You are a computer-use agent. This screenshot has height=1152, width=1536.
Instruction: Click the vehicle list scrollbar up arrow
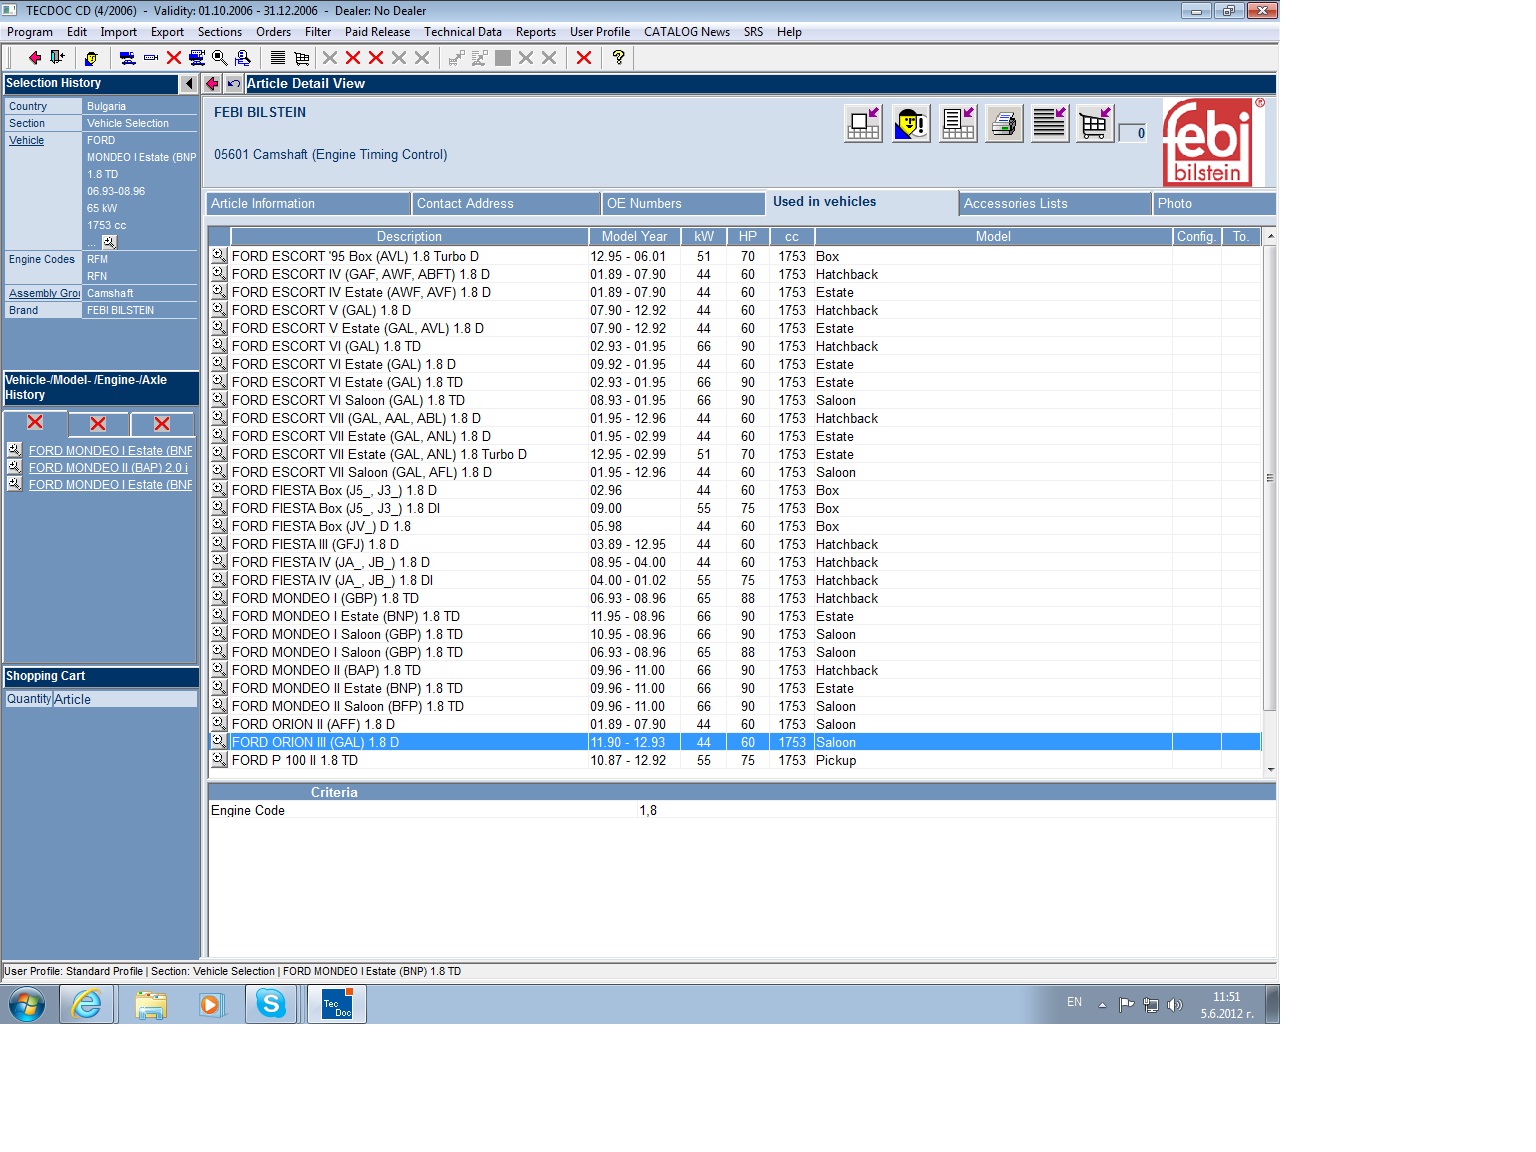1270,237
